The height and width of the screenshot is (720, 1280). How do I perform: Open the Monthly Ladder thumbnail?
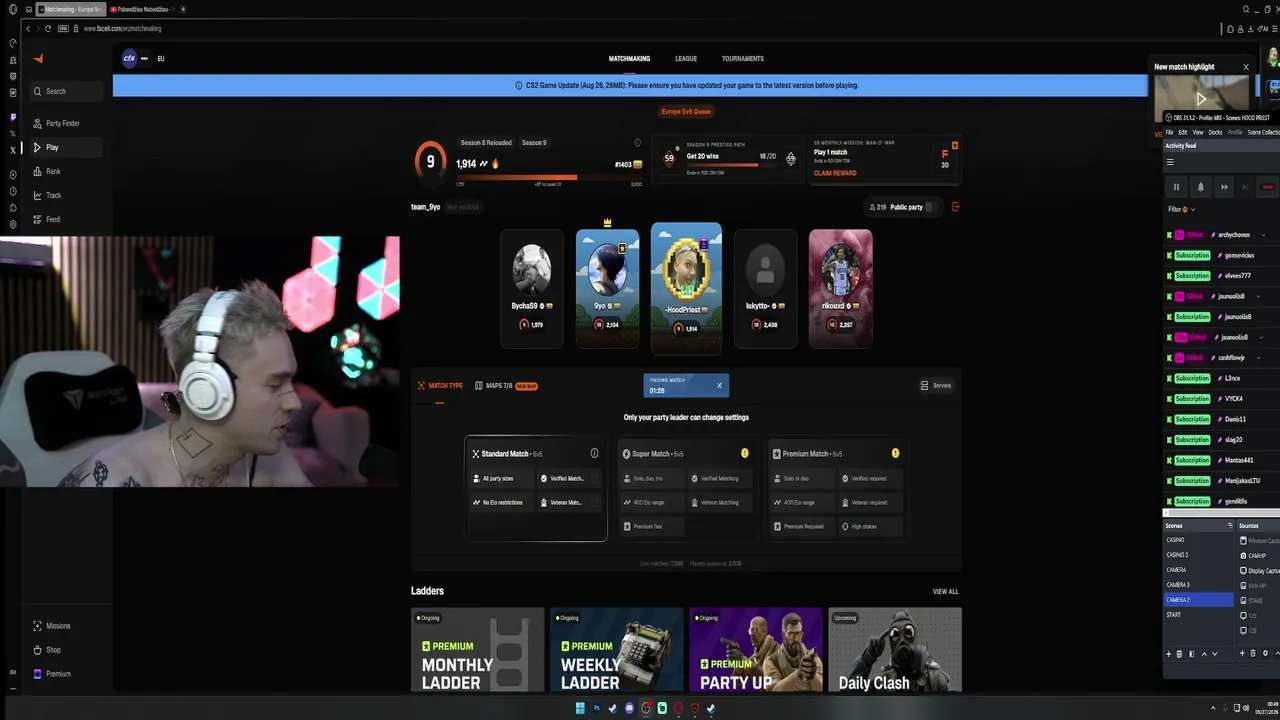point(477,650)
